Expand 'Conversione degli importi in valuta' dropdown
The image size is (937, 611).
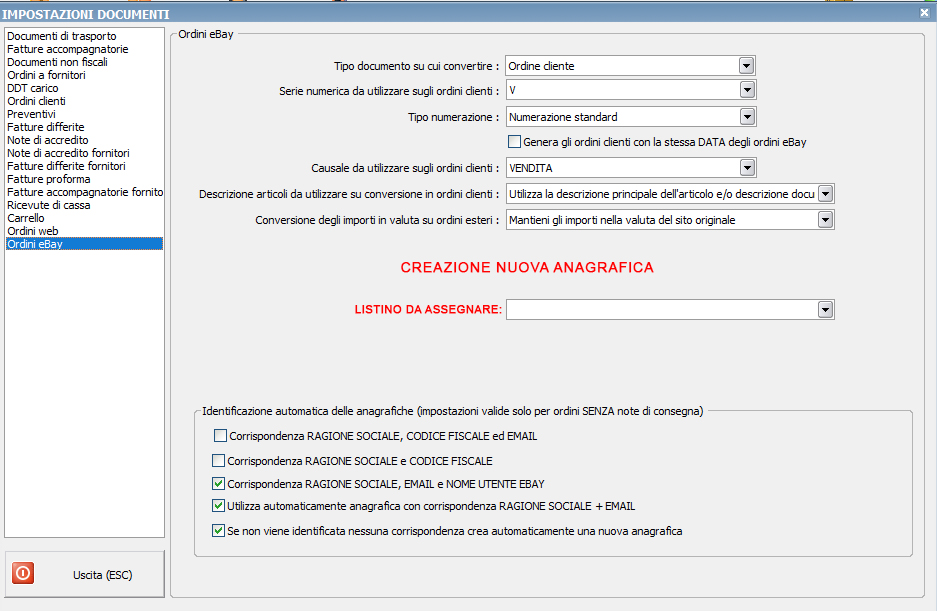825,220
